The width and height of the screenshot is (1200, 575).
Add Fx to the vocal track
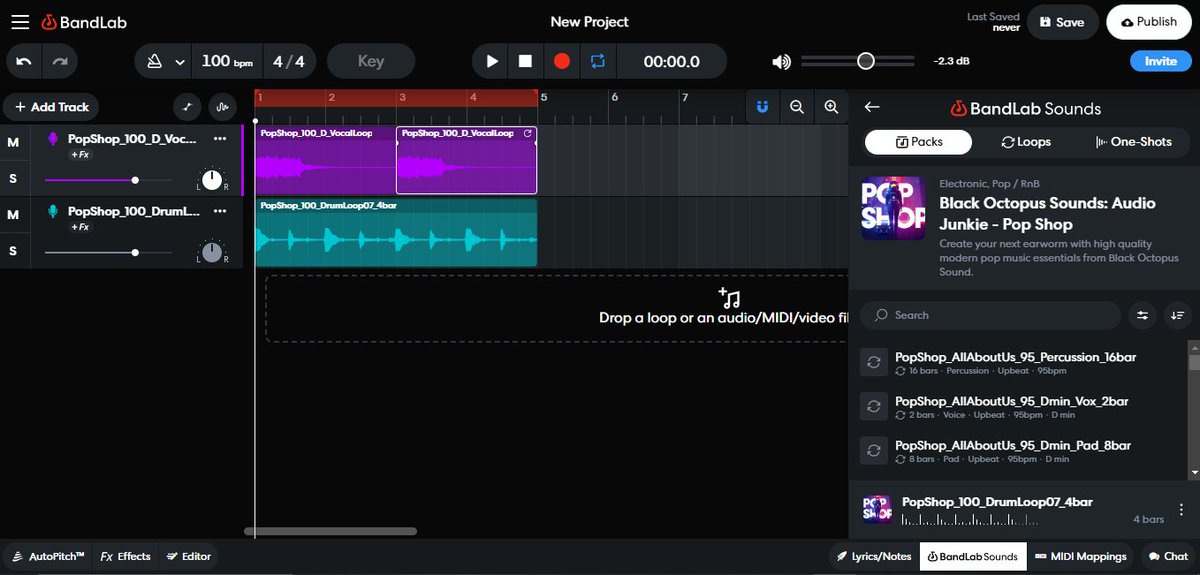81,155
